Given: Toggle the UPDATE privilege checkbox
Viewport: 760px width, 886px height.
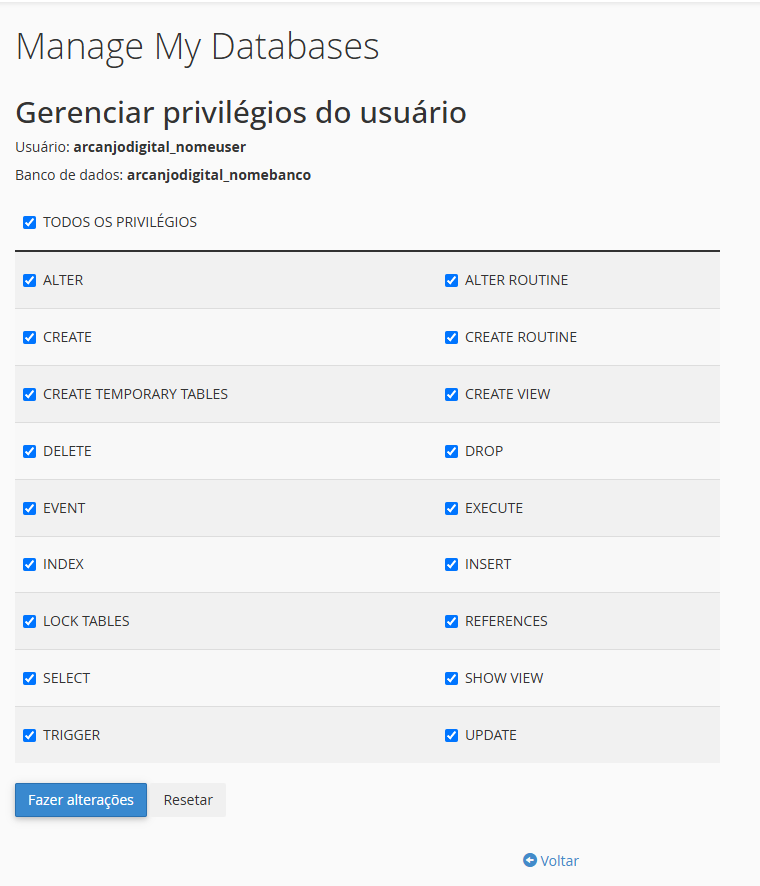Looking at the screenshot, I should coord(452,735).
